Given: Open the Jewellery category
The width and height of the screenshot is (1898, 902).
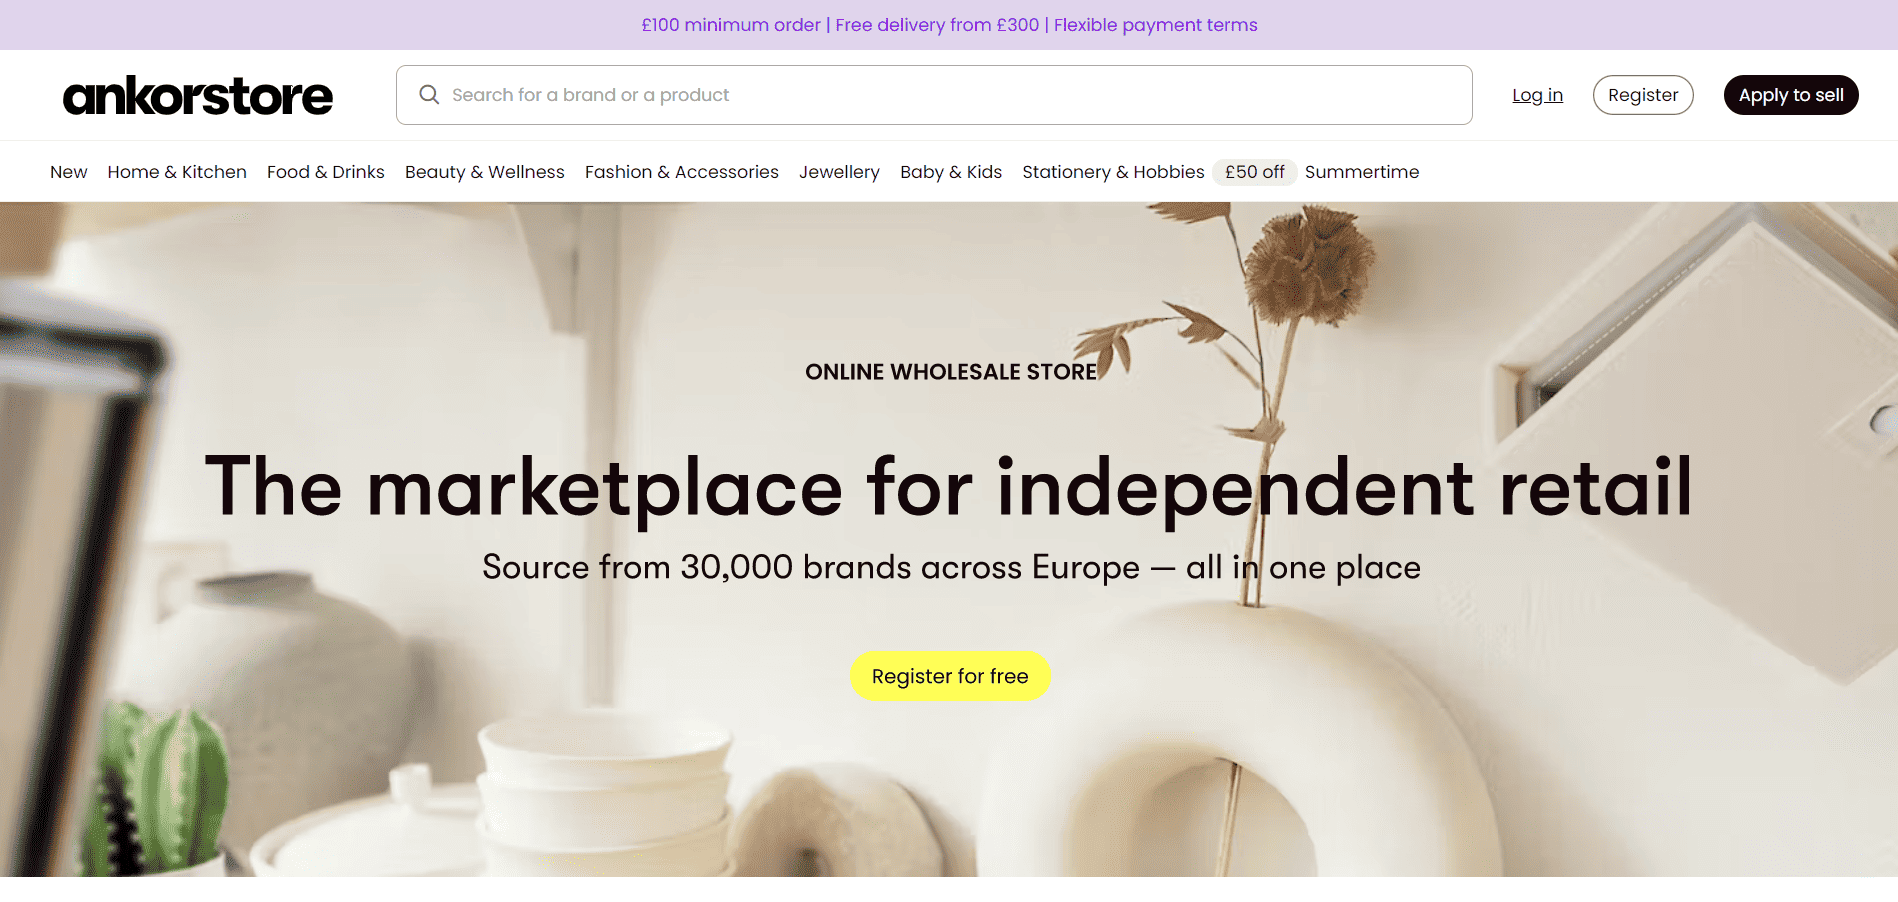Looking at the screenshot, I should [x=839, y=171].
